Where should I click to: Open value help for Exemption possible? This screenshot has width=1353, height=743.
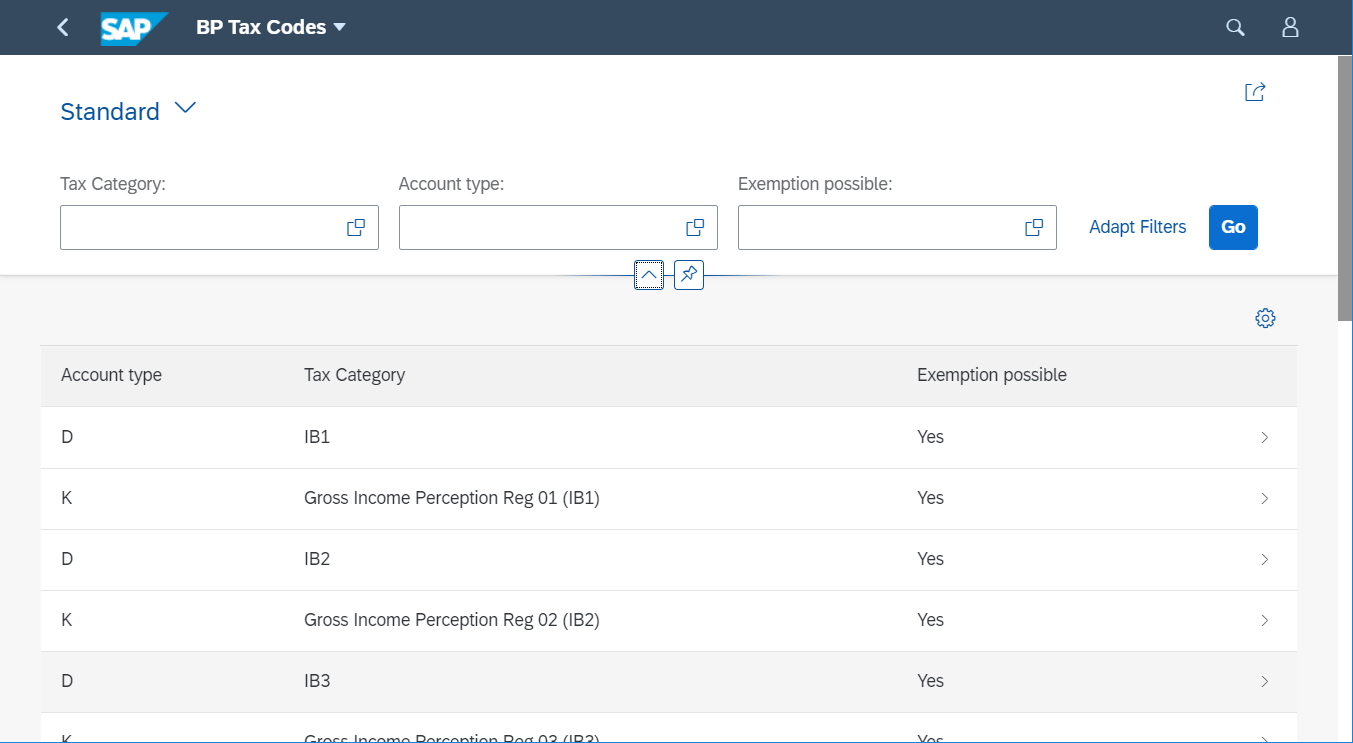coord(1034,228)
